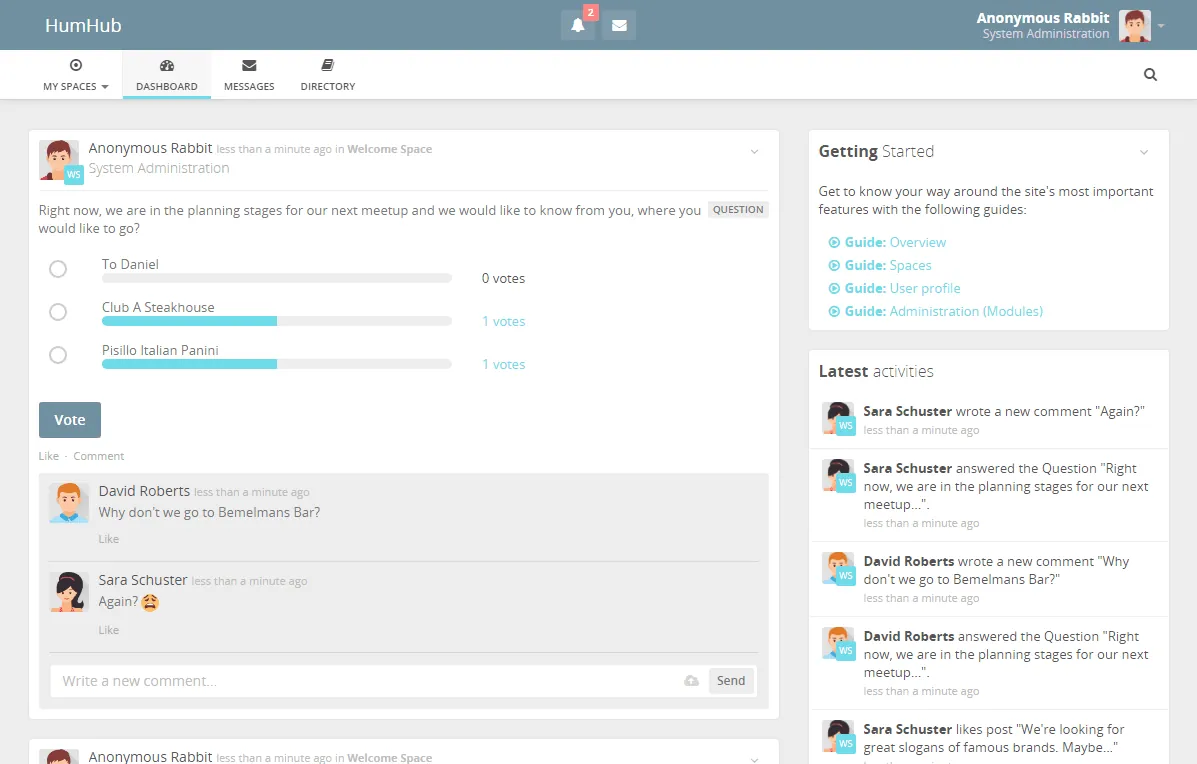
Task: Open the user account menu caret
Action: point(1161,25)
